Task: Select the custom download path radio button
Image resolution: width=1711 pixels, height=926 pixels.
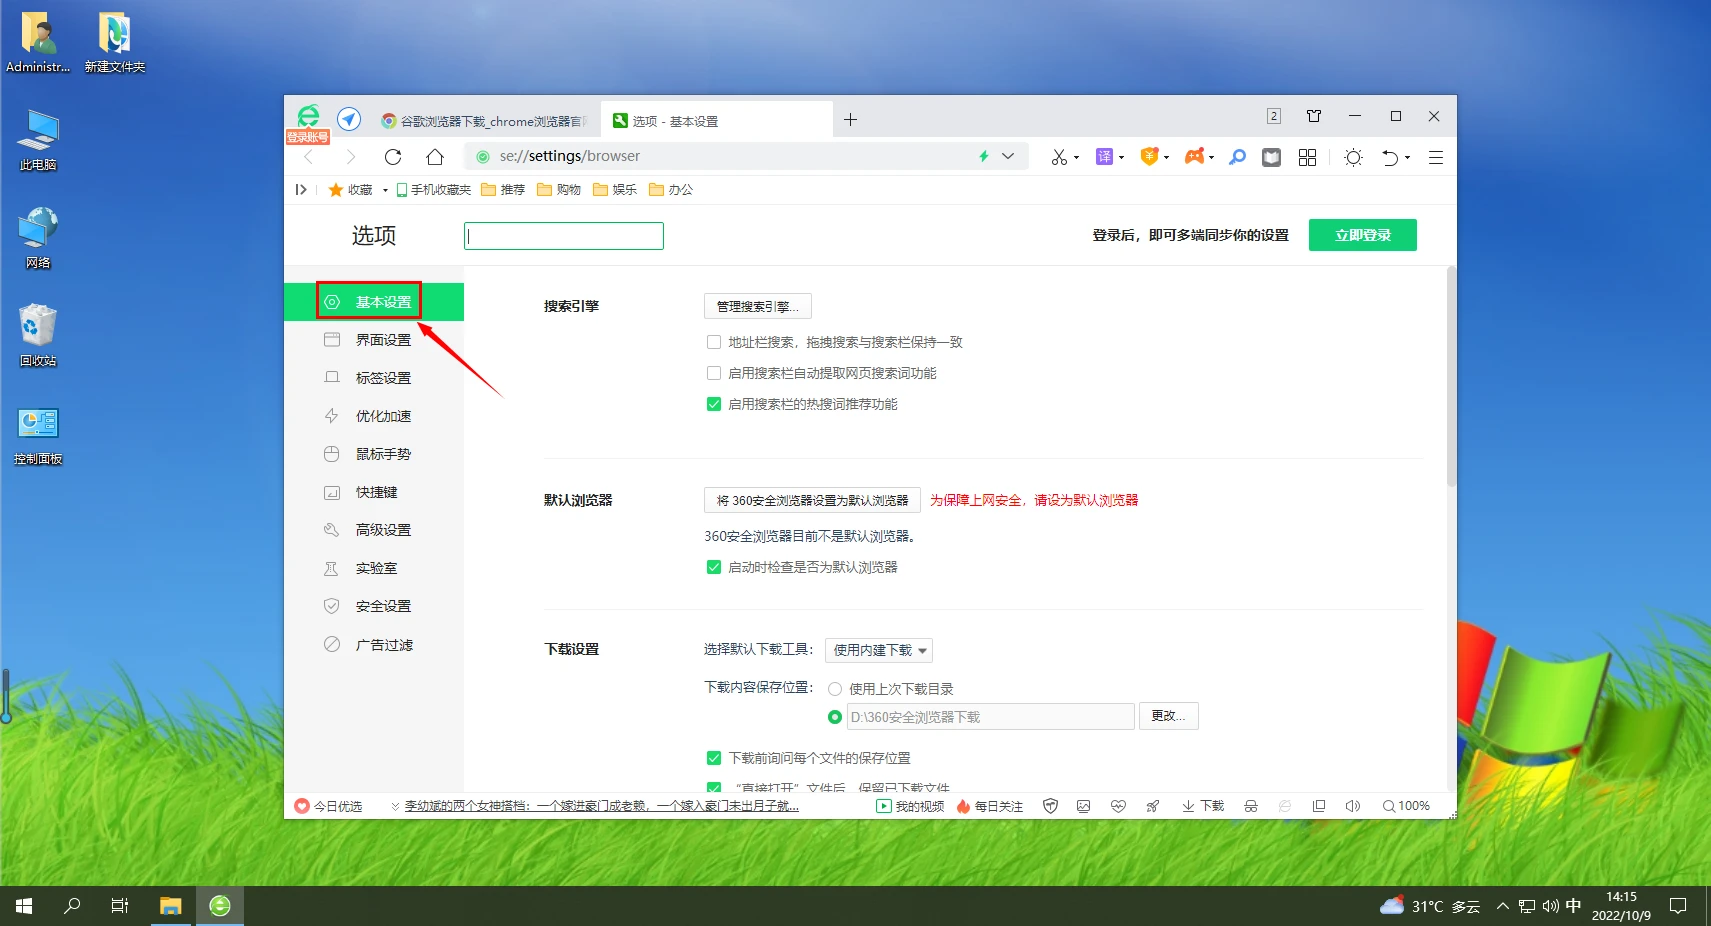Action: click(835, 717)
